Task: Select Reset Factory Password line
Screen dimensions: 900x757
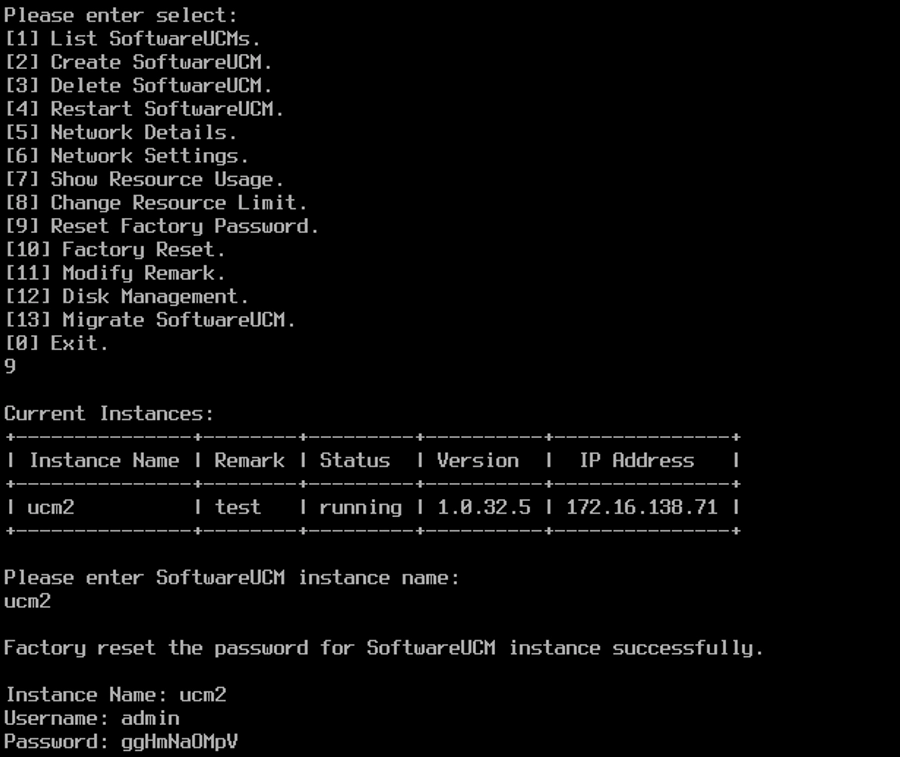Action: click(x=161, y=226)
